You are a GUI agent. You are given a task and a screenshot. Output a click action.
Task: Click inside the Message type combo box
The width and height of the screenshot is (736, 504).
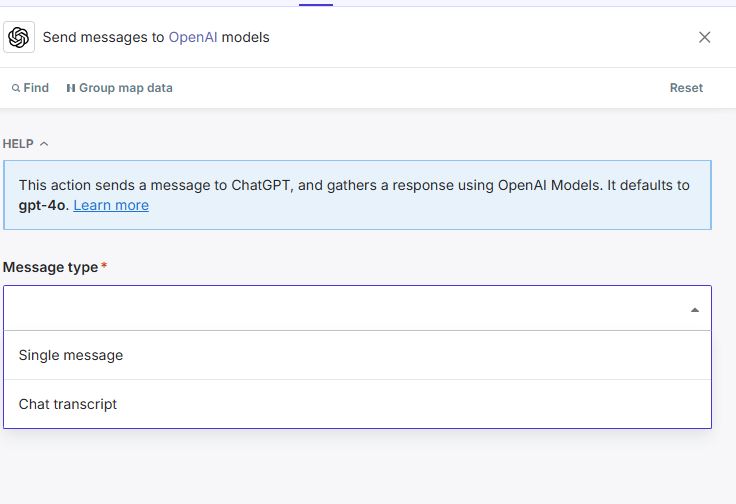(x=340, y=308)
